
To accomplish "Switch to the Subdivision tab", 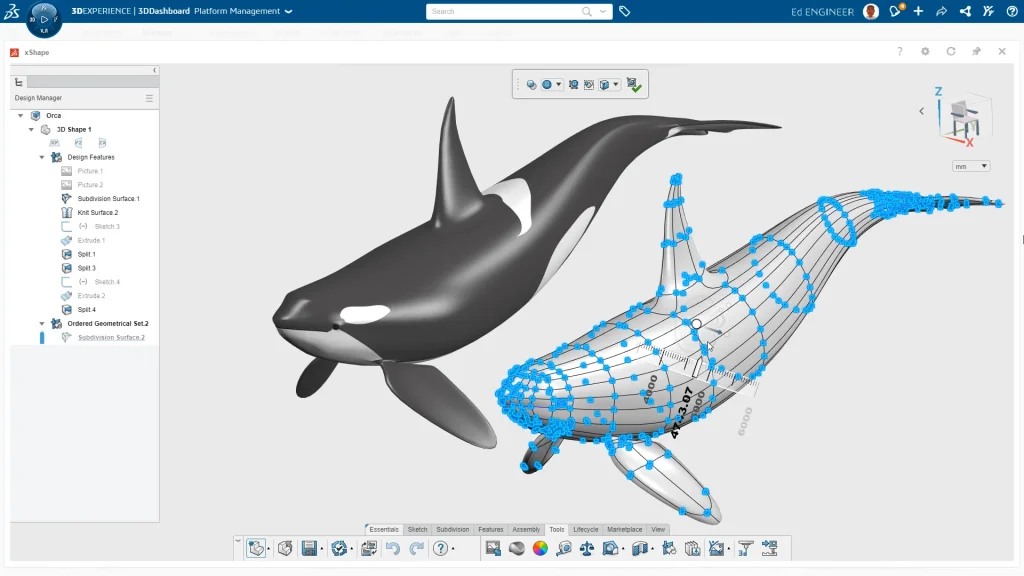I will (x=452, y=529).
